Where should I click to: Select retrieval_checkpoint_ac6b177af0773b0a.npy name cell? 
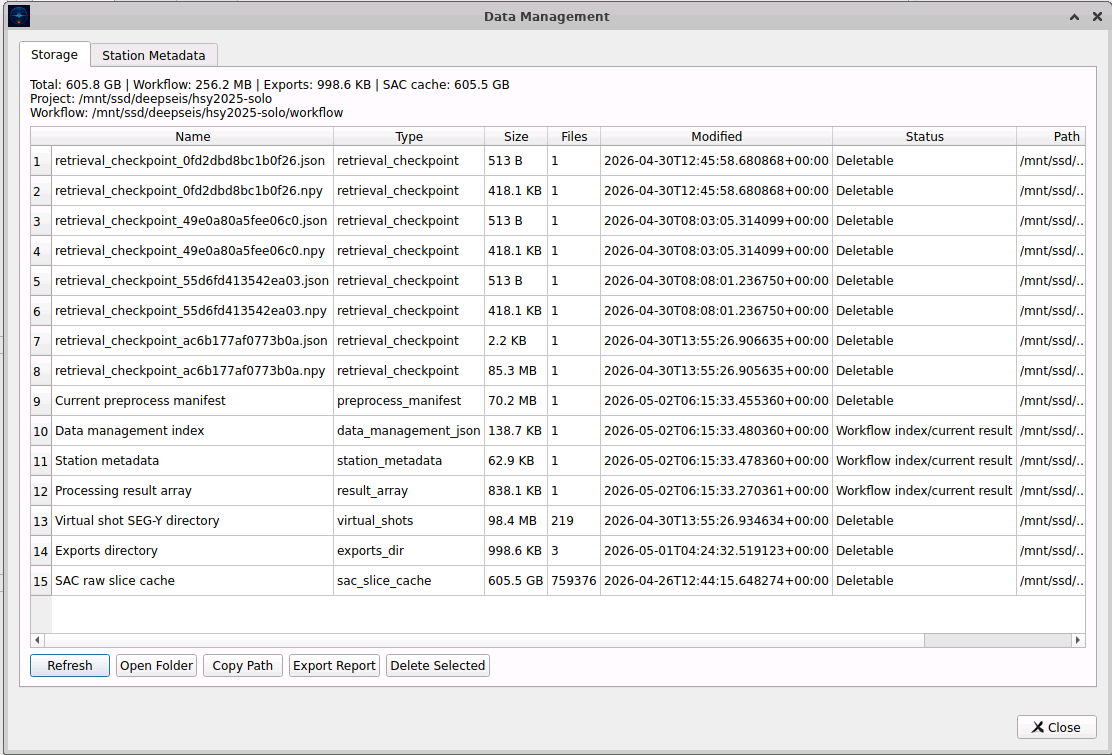192,371
